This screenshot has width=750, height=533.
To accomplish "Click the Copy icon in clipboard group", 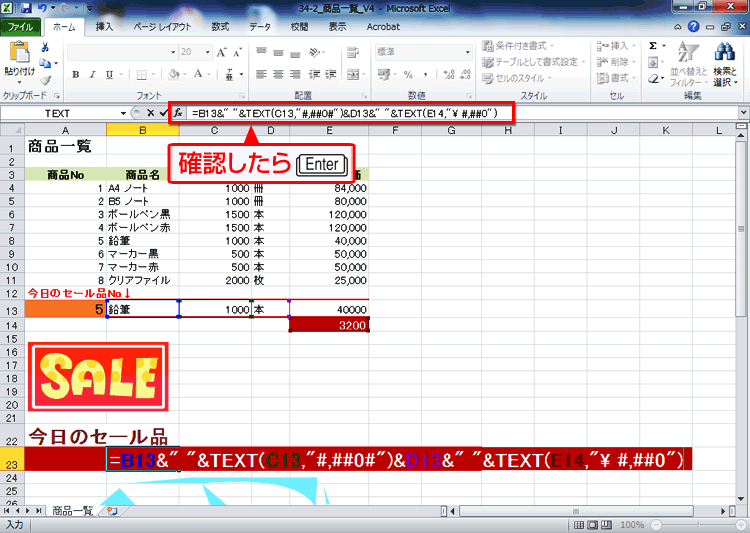I will point(45,63).
